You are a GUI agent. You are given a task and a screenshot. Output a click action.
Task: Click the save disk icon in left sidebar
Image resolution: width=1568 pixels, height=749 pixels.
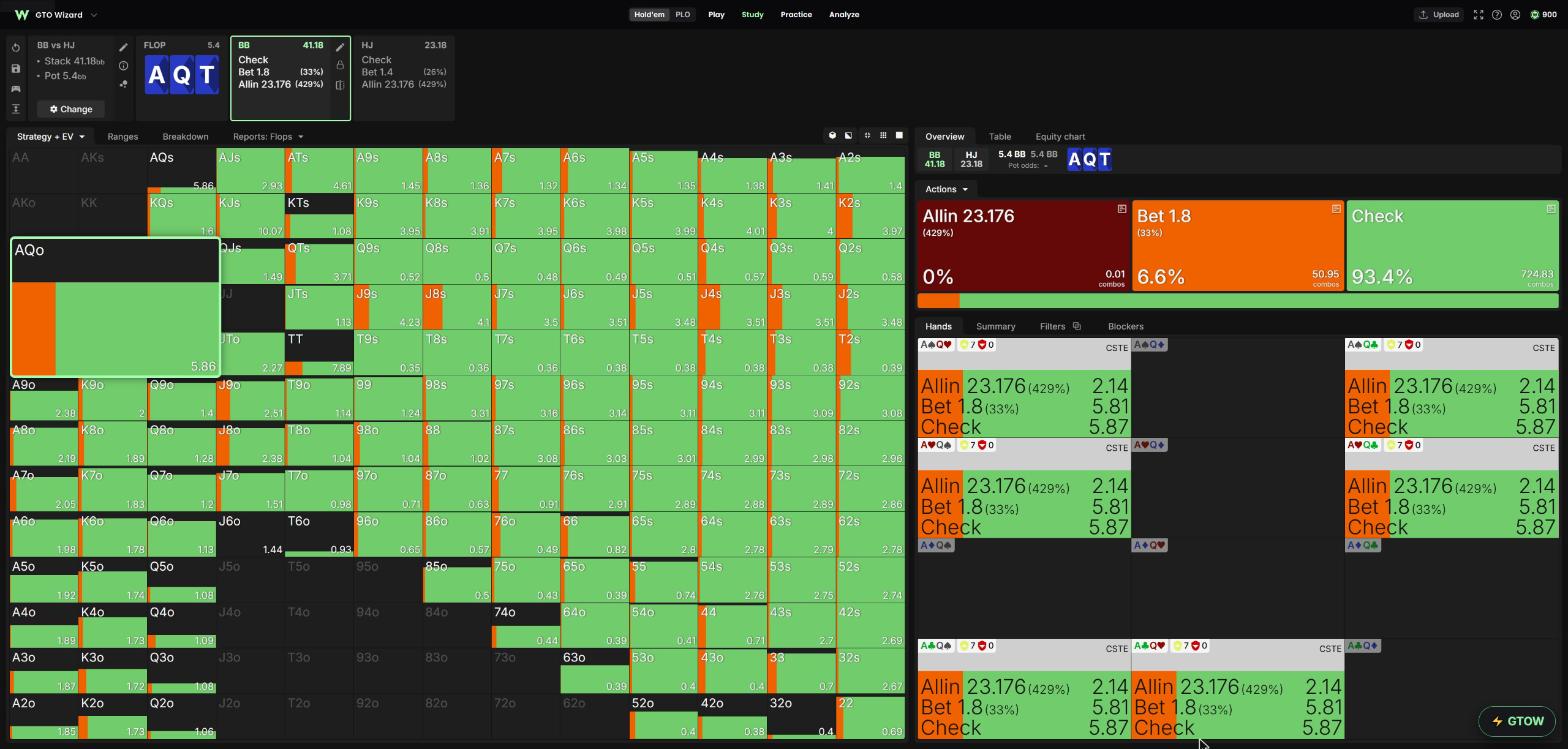[x=16, y=68]
